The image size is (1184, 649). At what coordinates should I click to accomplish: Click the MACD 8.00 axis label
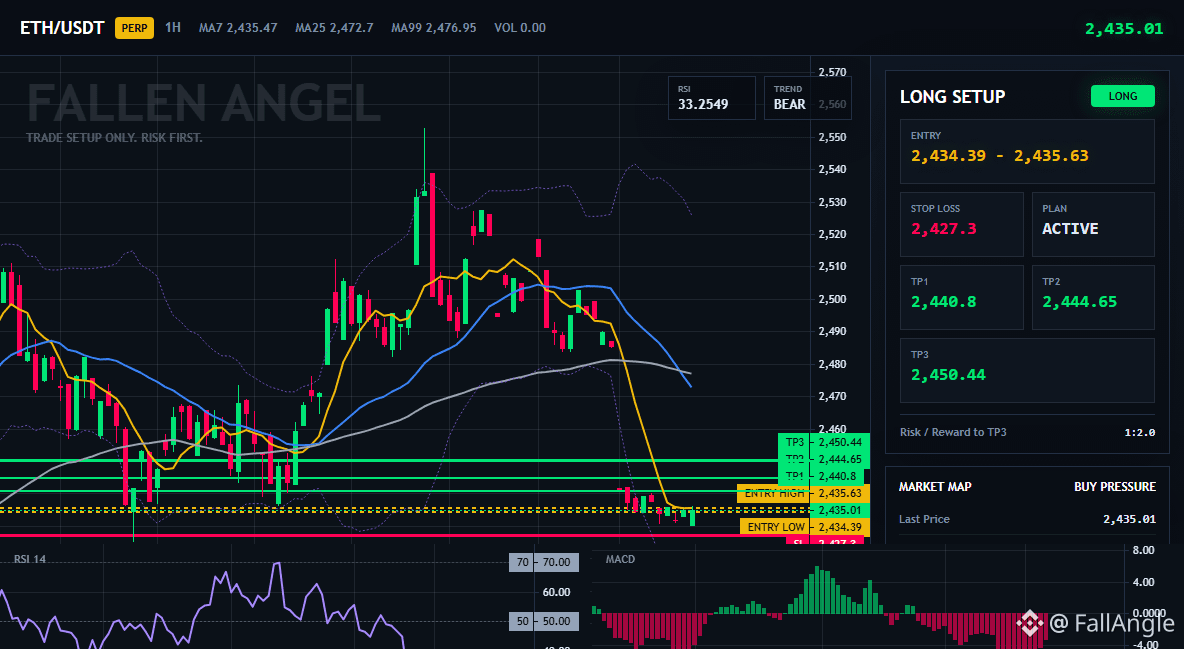(1143, 550)
